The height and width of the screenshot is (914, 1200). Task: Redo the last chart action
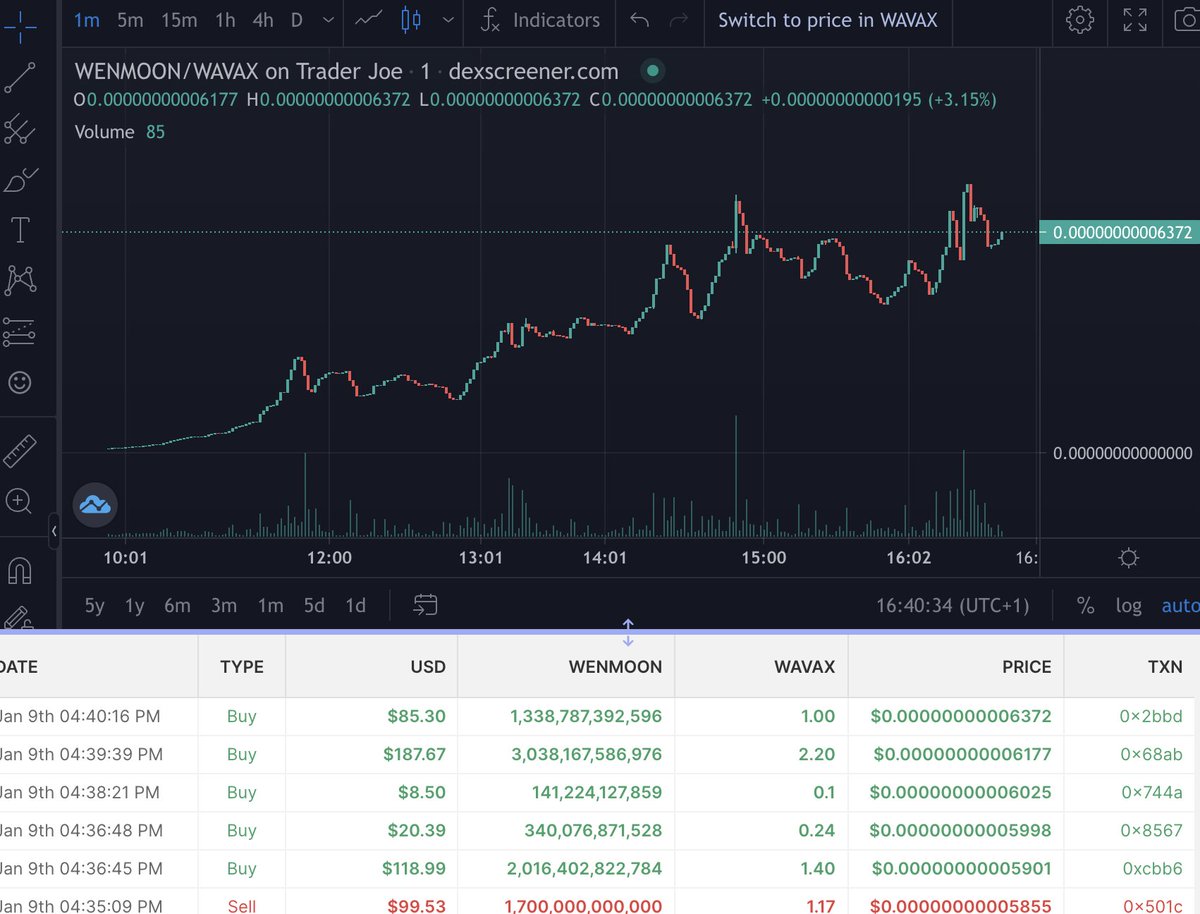tap(679, 20)
